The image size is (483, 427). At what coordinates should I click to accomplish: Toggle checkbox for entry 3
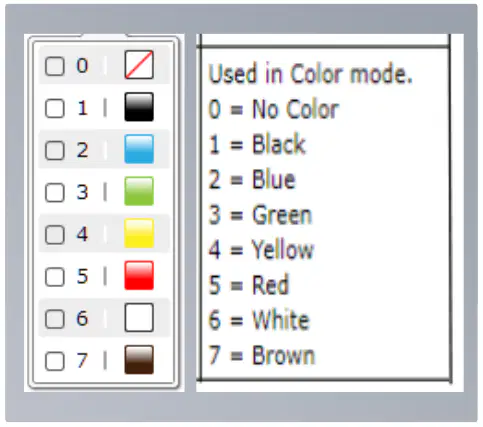tap(55, 192)
